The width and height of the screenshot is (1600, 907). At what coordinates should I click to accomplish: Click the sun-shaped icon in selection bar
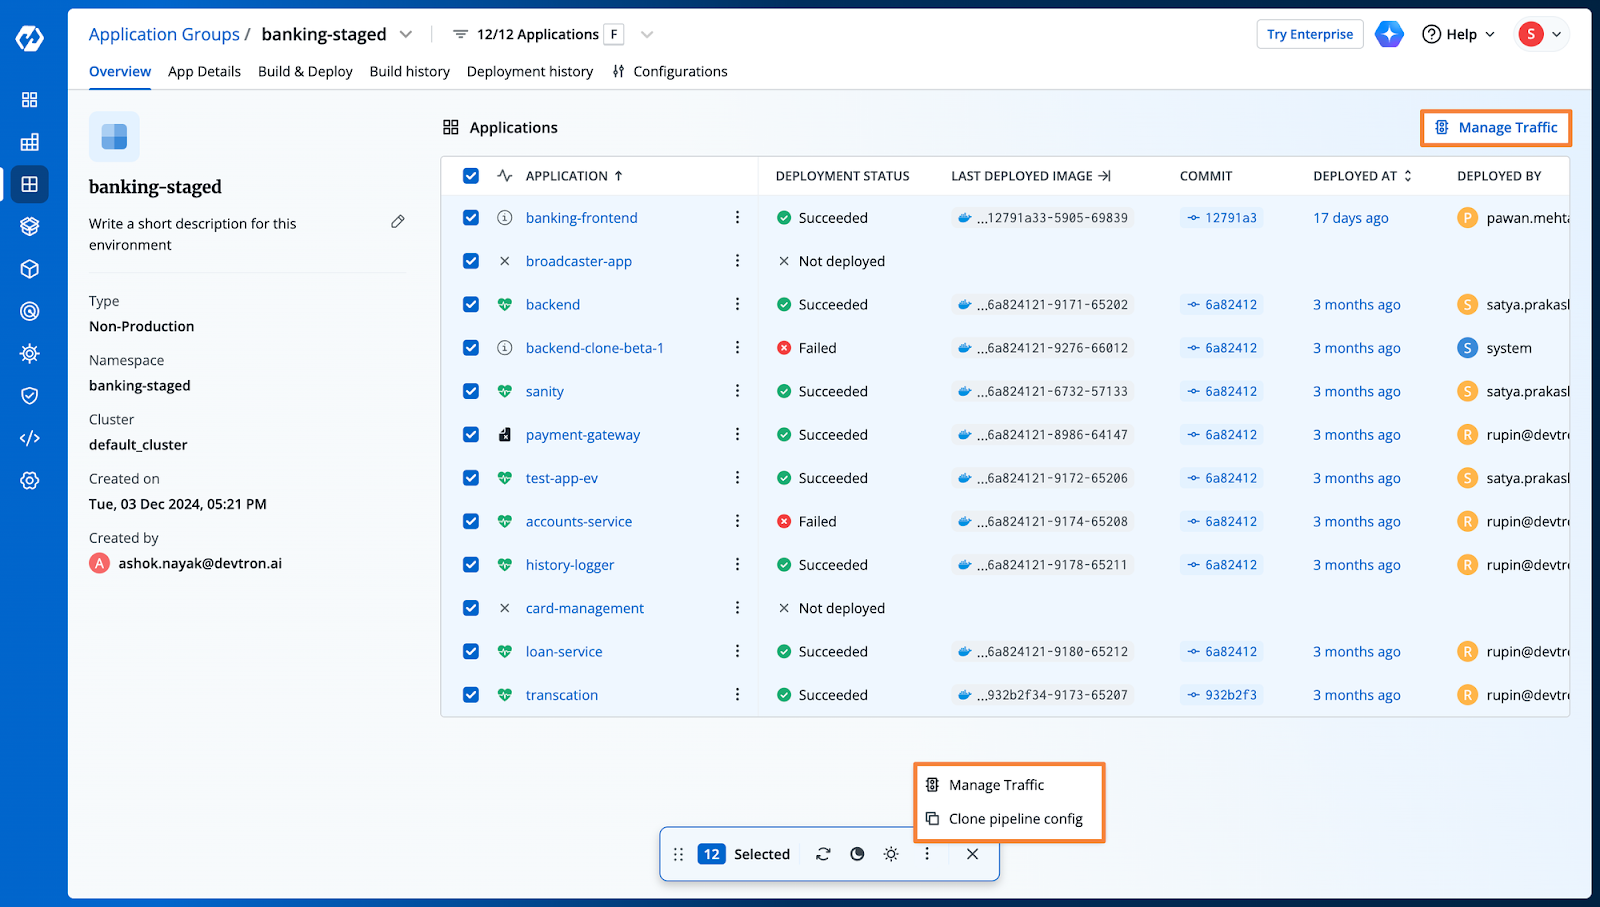coord(891,854)
